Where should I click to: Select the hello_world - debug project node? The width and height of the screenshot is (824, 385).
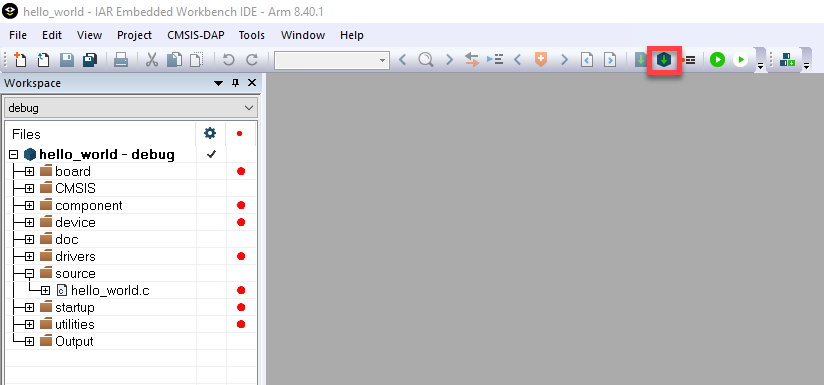pos(107,155)
